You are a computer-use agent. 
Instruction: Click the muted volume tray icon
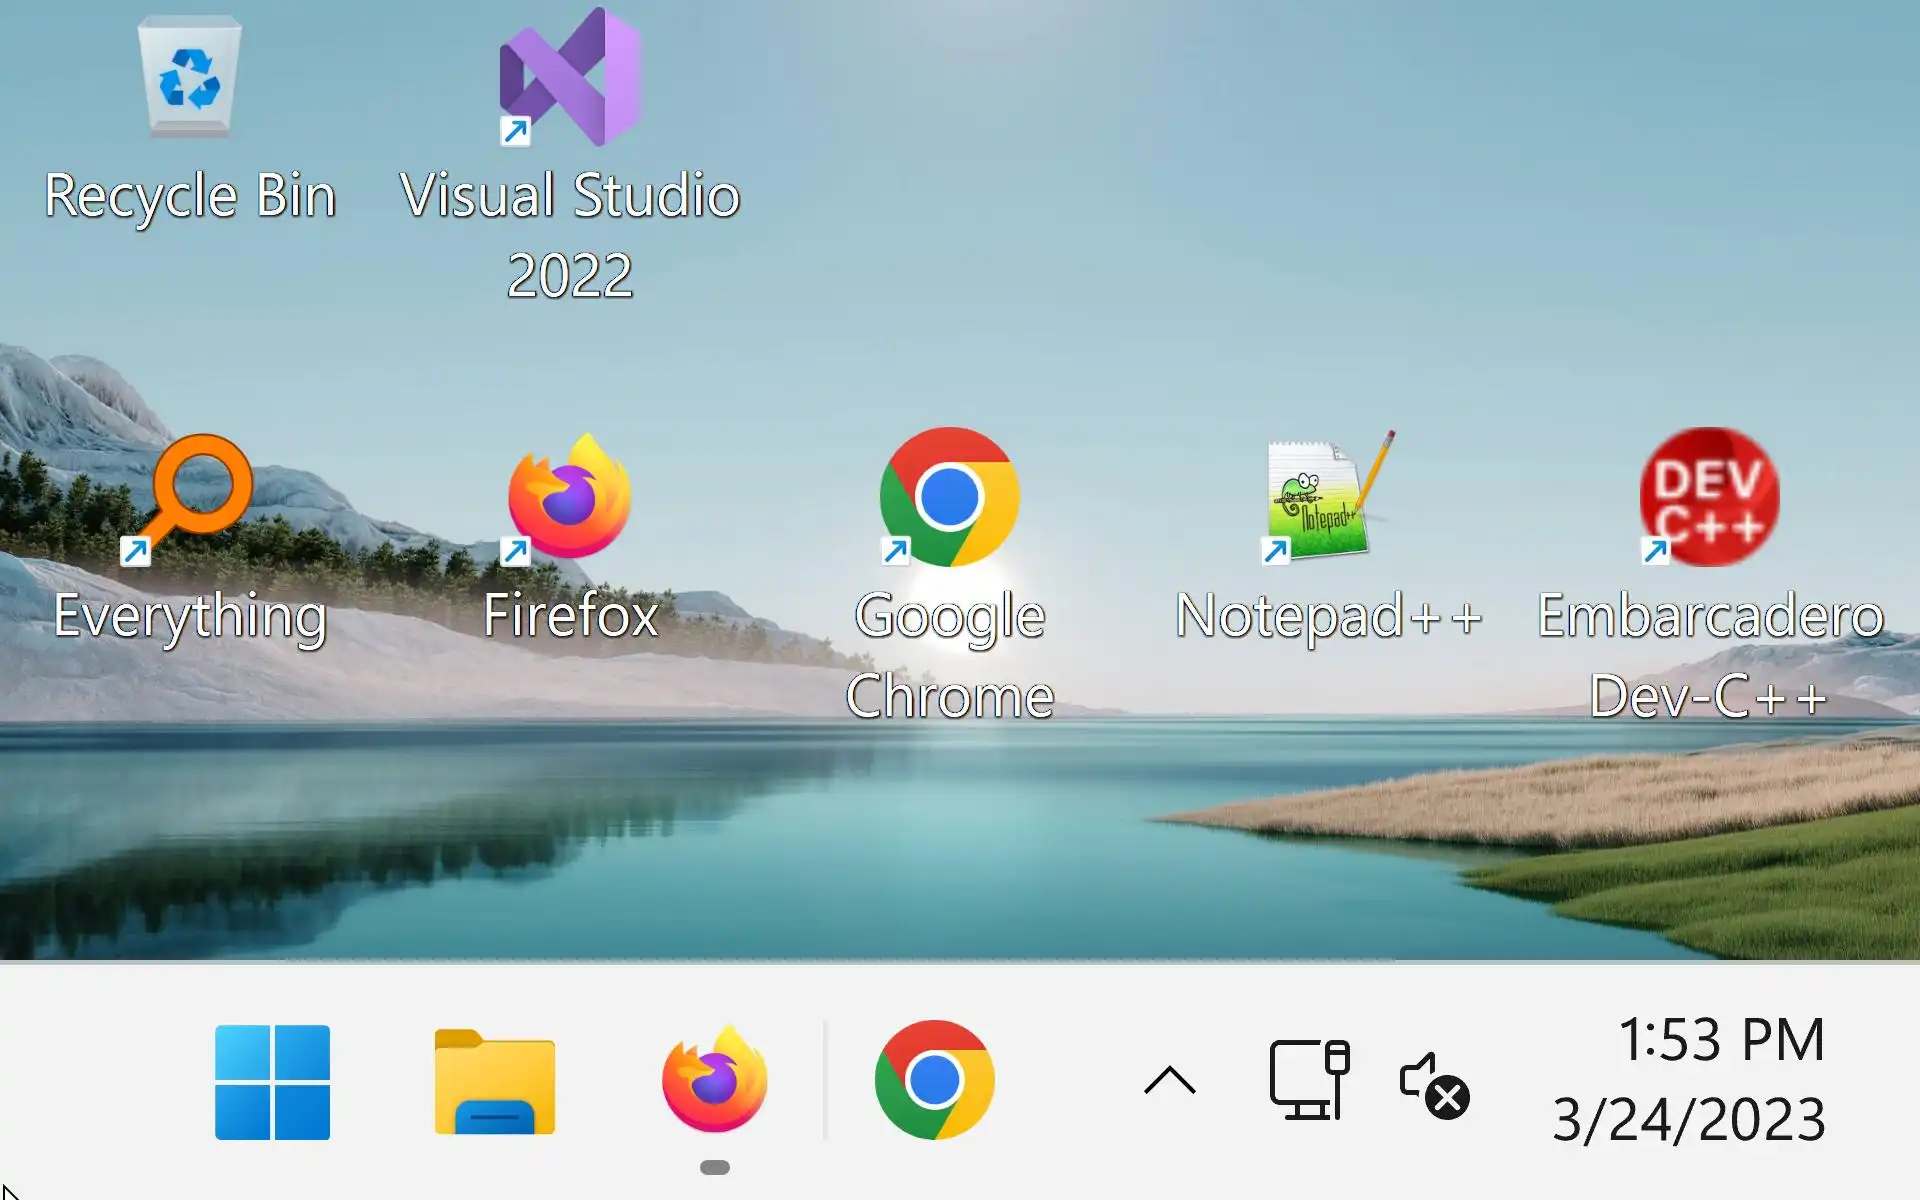click(1433, 1084)
